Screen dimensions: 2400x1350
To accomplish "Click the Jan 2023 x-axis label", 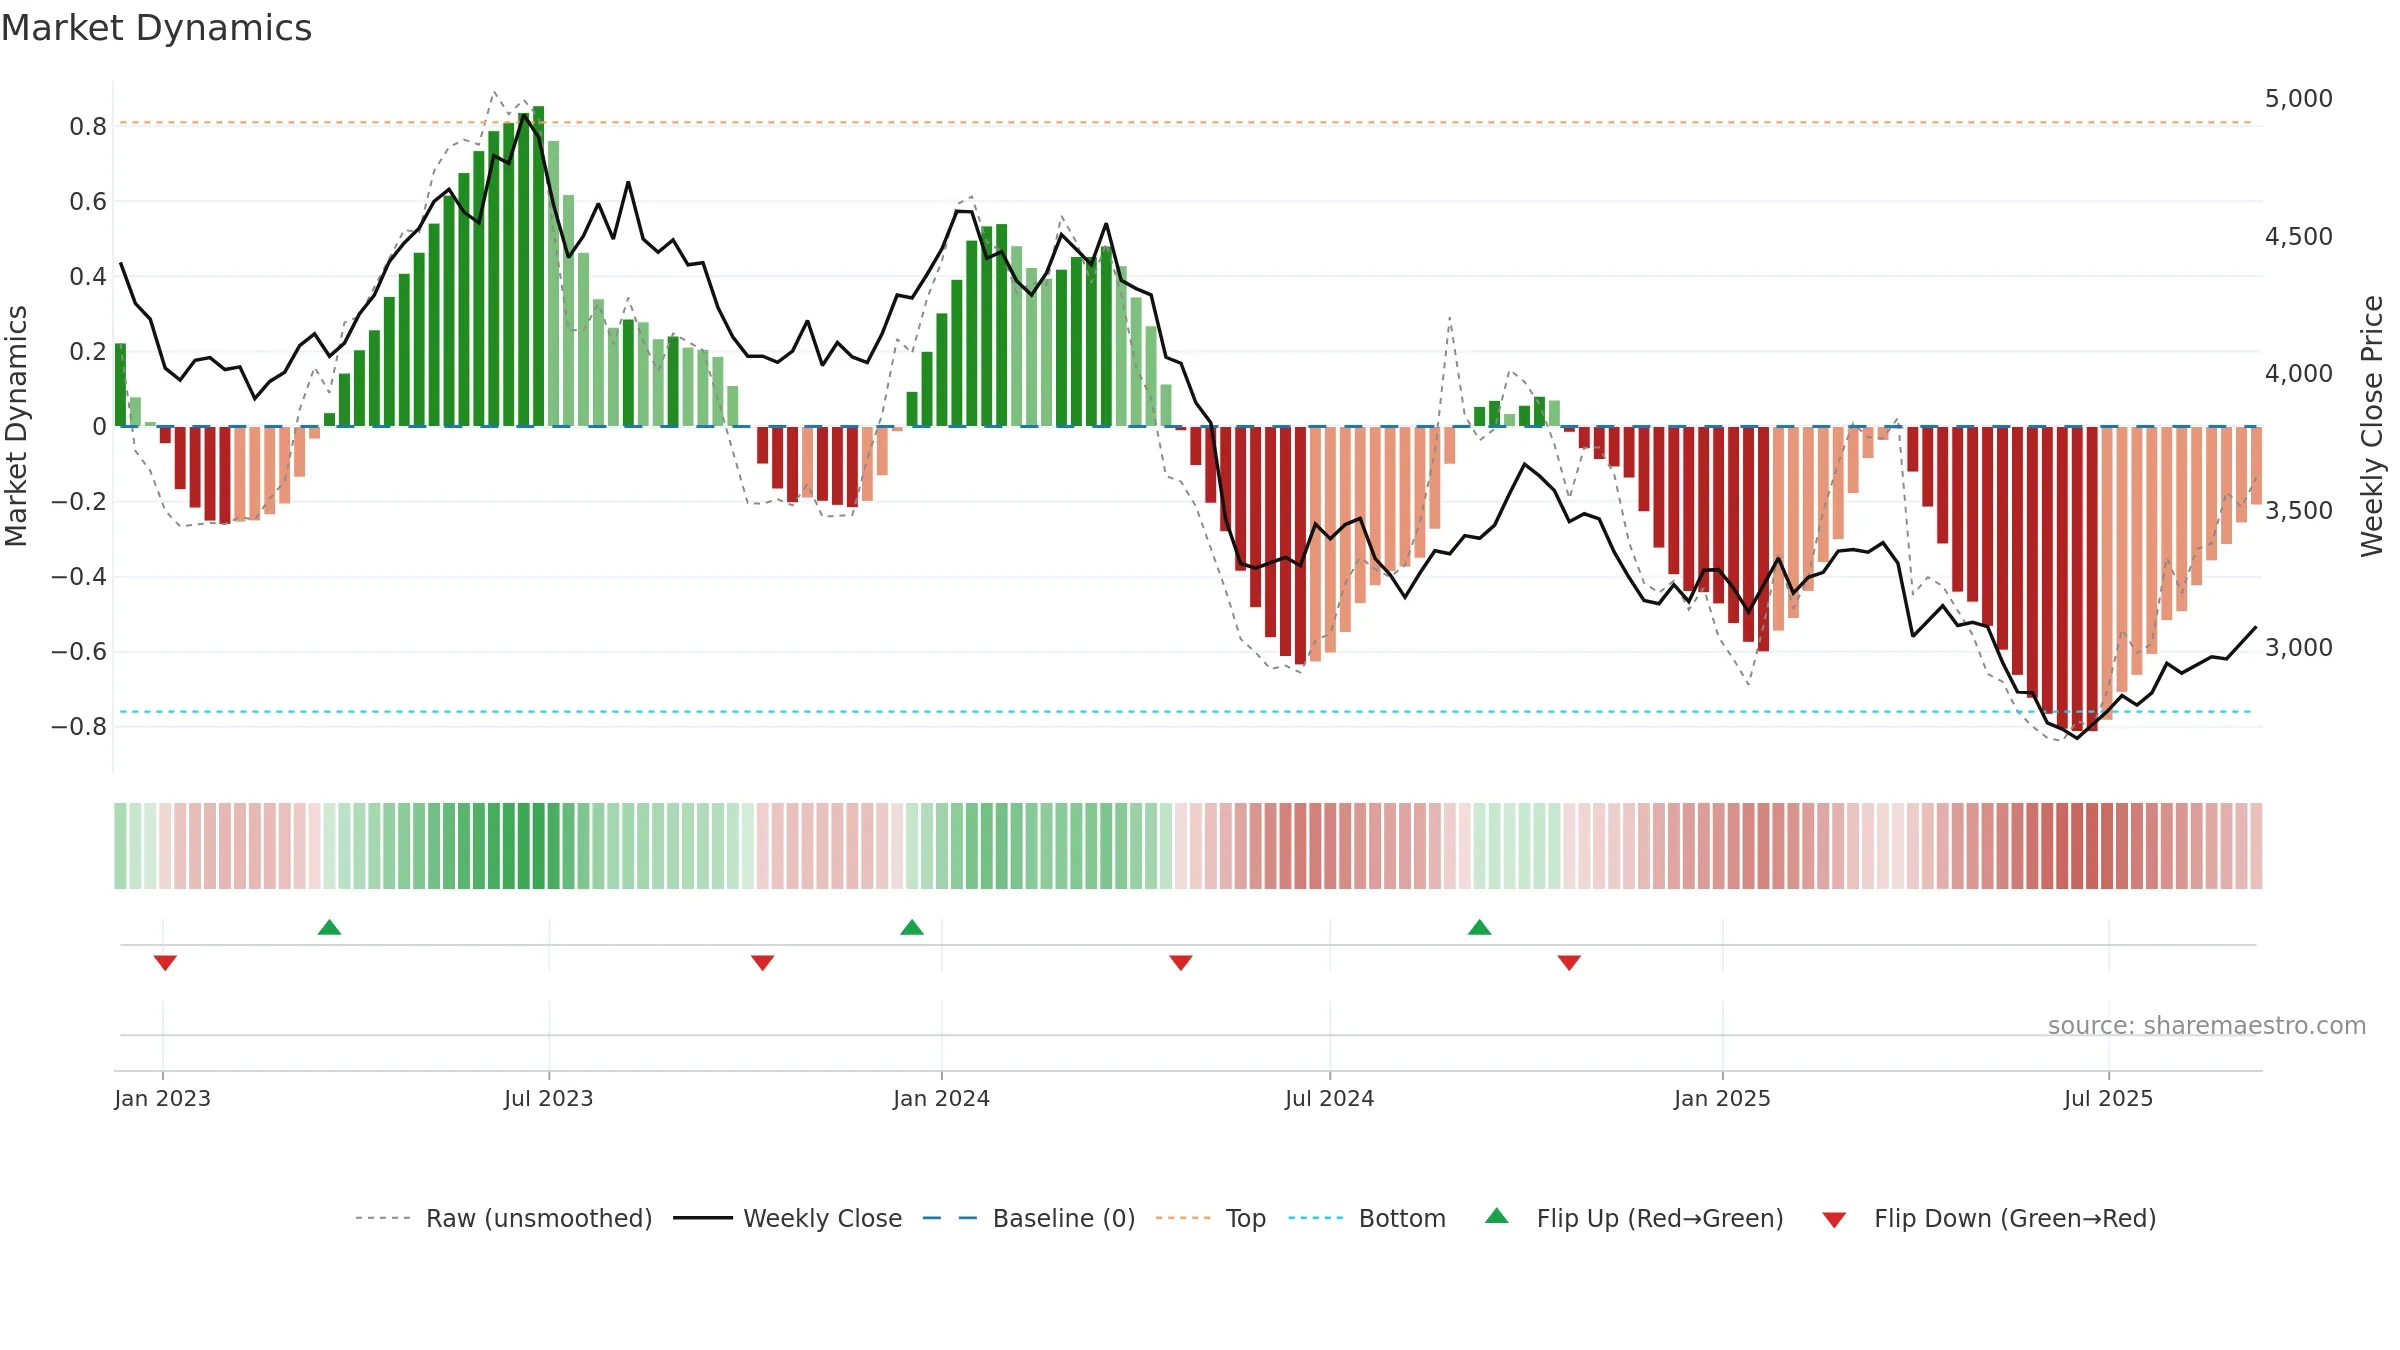I will click(x=162, y=1098).
